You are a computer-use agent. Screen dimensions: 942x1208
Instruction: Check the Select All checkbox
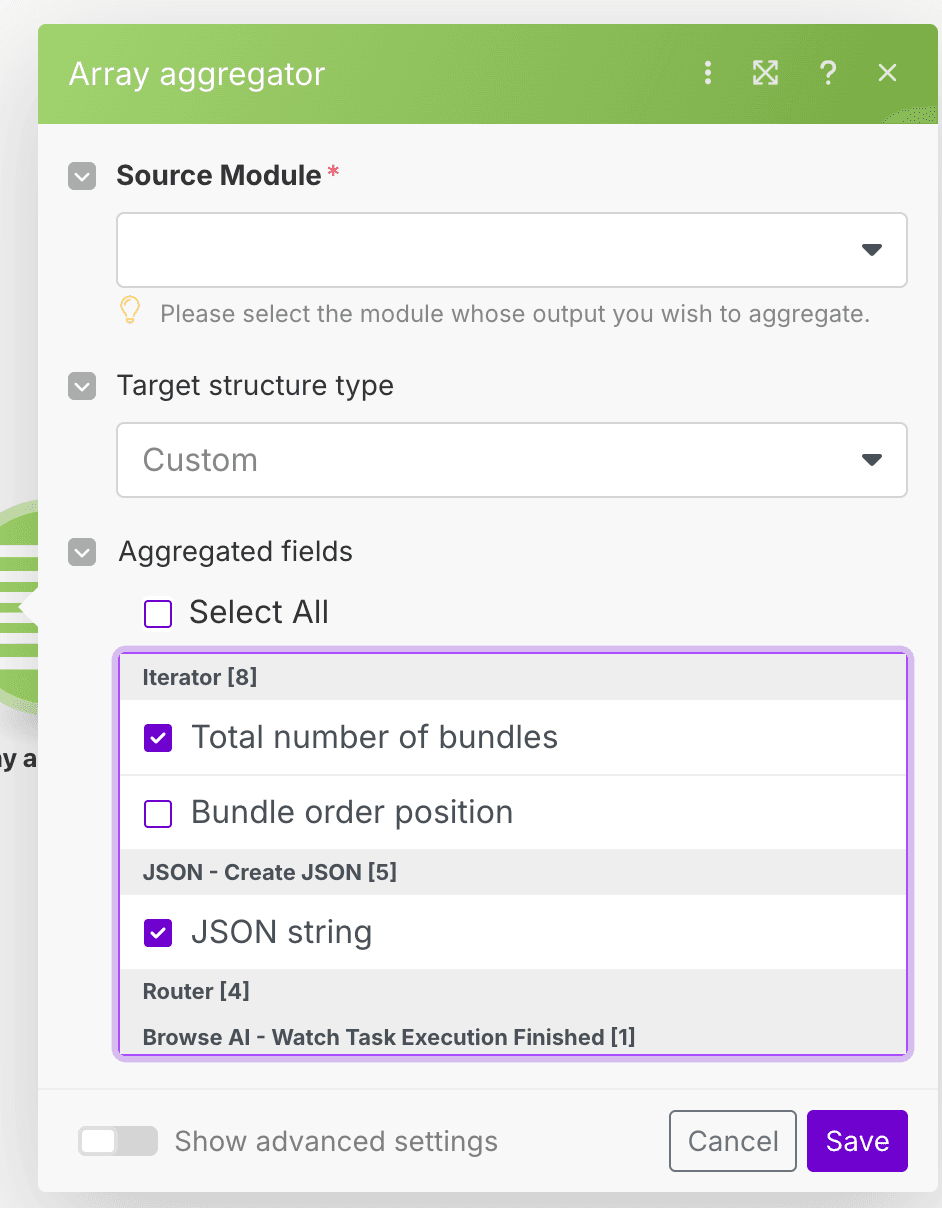click(x=158, y=613)
